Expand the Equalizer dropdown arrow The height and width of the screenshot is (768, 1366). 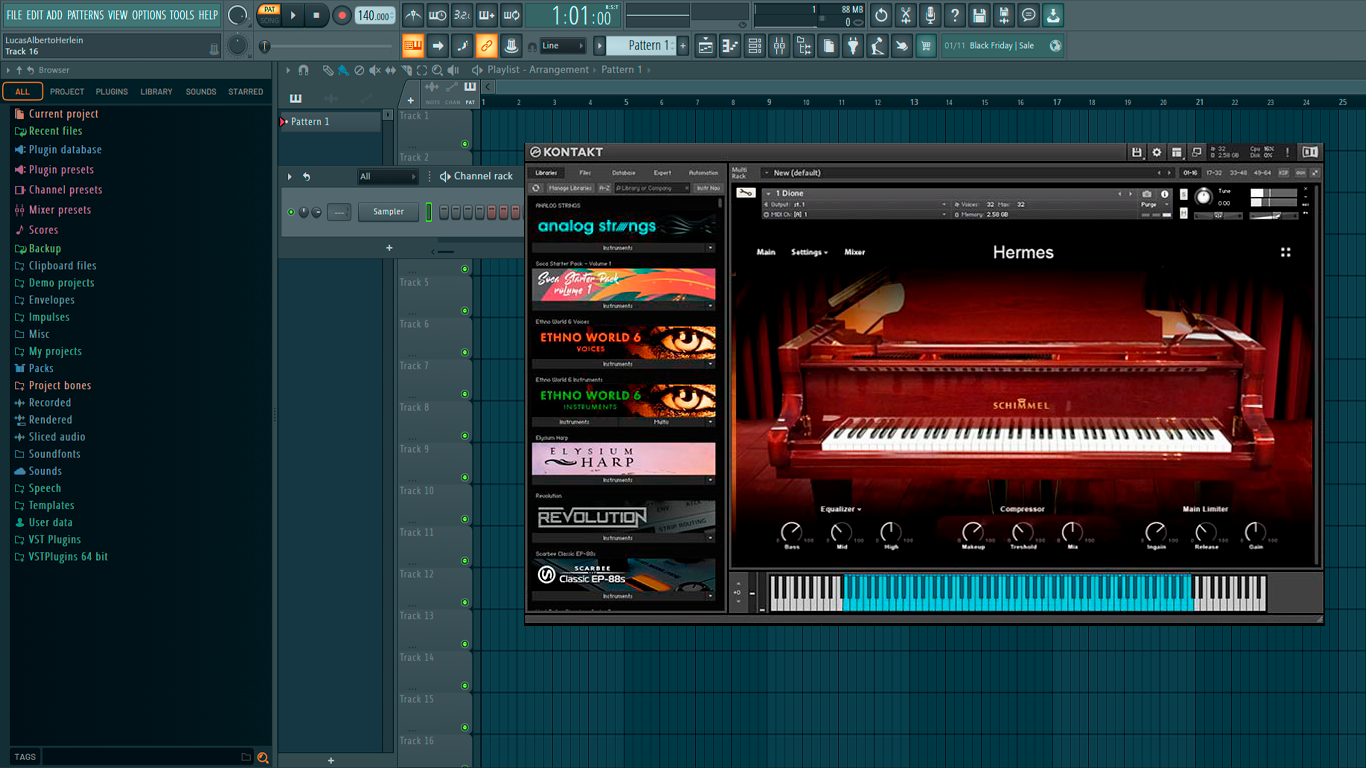click(x=859, y=510)
